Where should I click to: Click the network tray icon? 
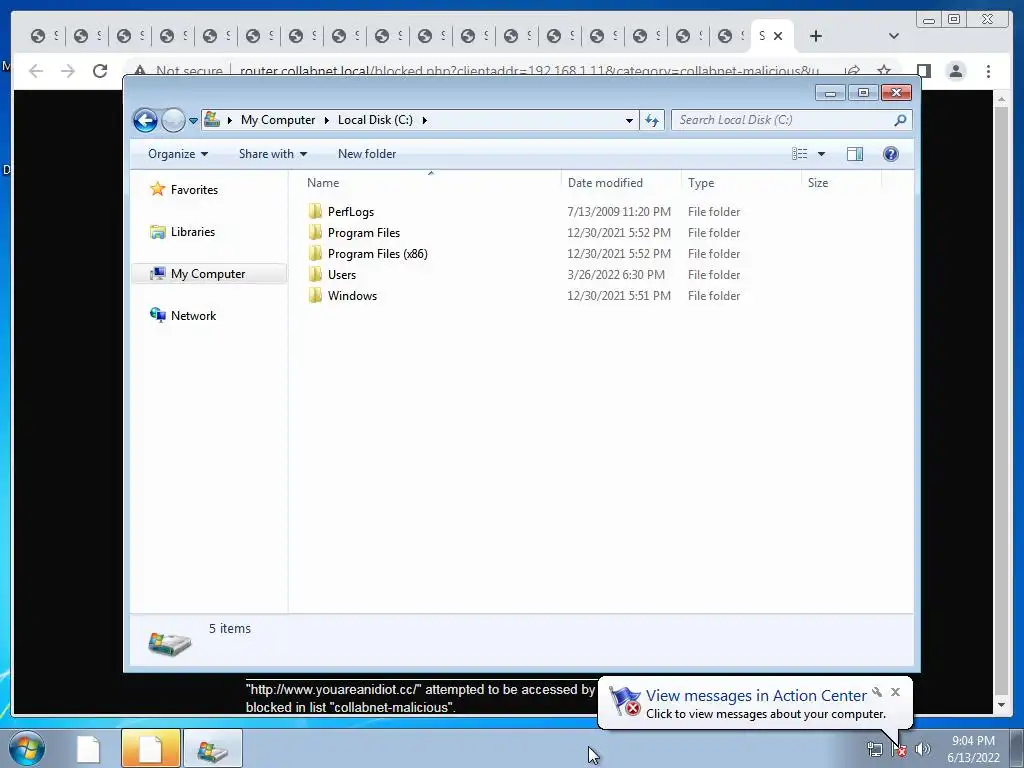(x=874, y=749)
